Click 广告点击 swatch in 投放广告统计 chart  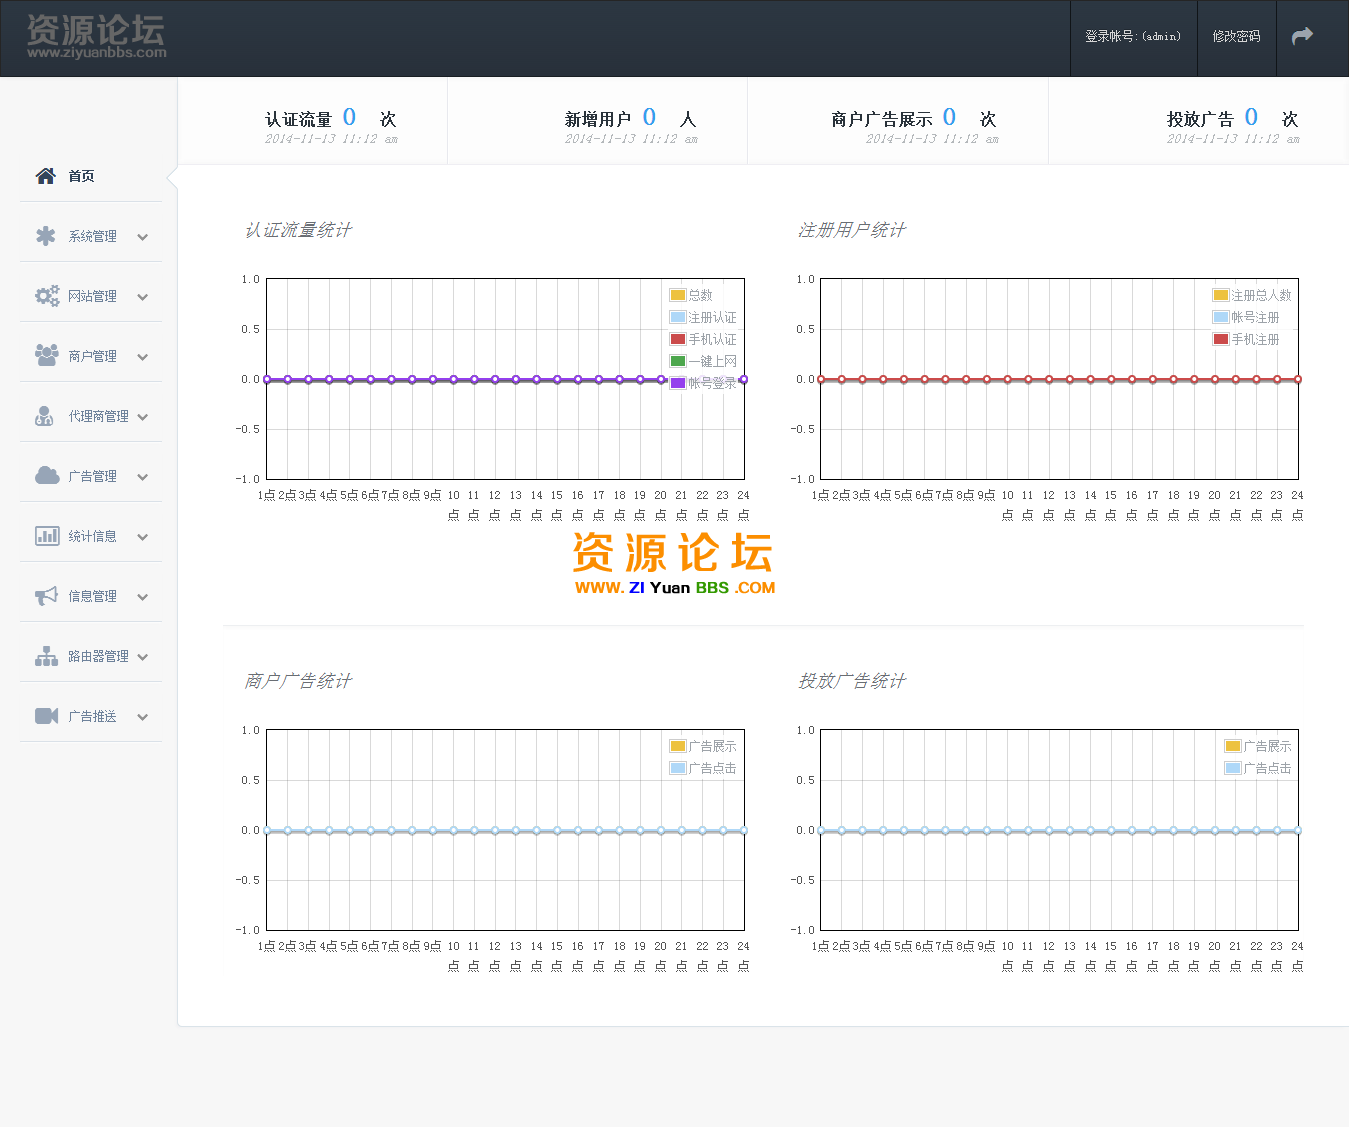(1233, 768)
